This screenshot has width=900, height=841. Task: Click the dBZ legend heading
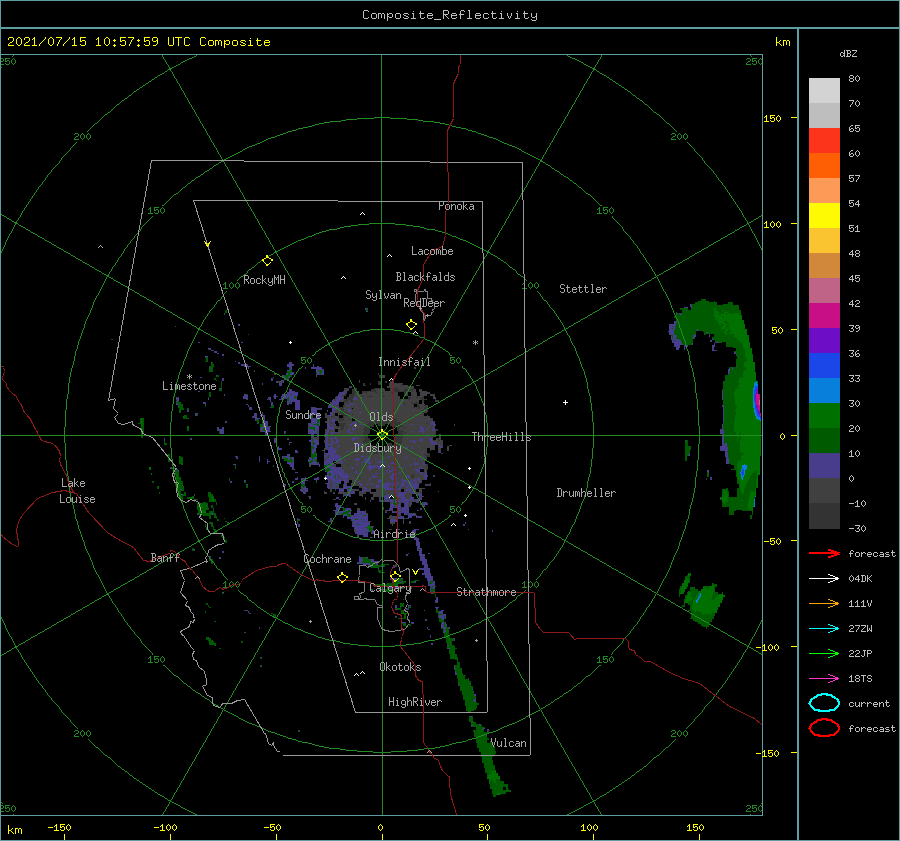pos(848,53)
